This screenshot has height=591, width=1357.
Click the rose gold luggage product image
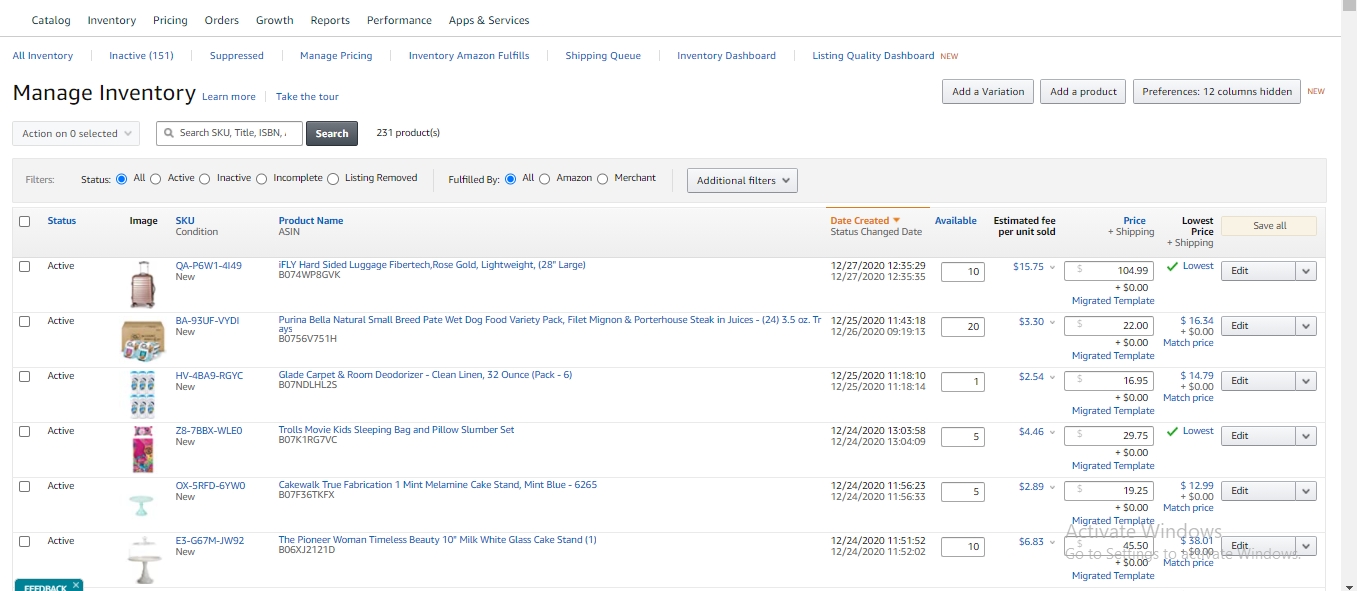[143, 284]
